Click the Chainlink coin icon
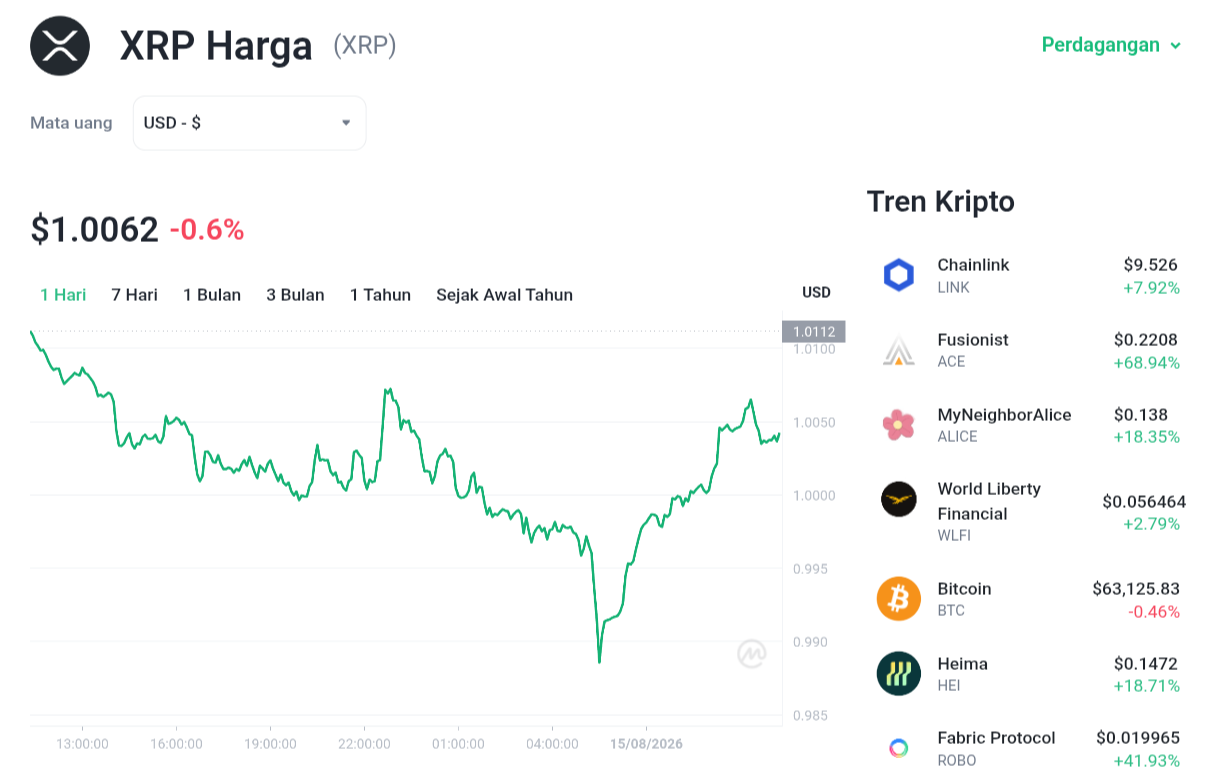 point(899,275)
